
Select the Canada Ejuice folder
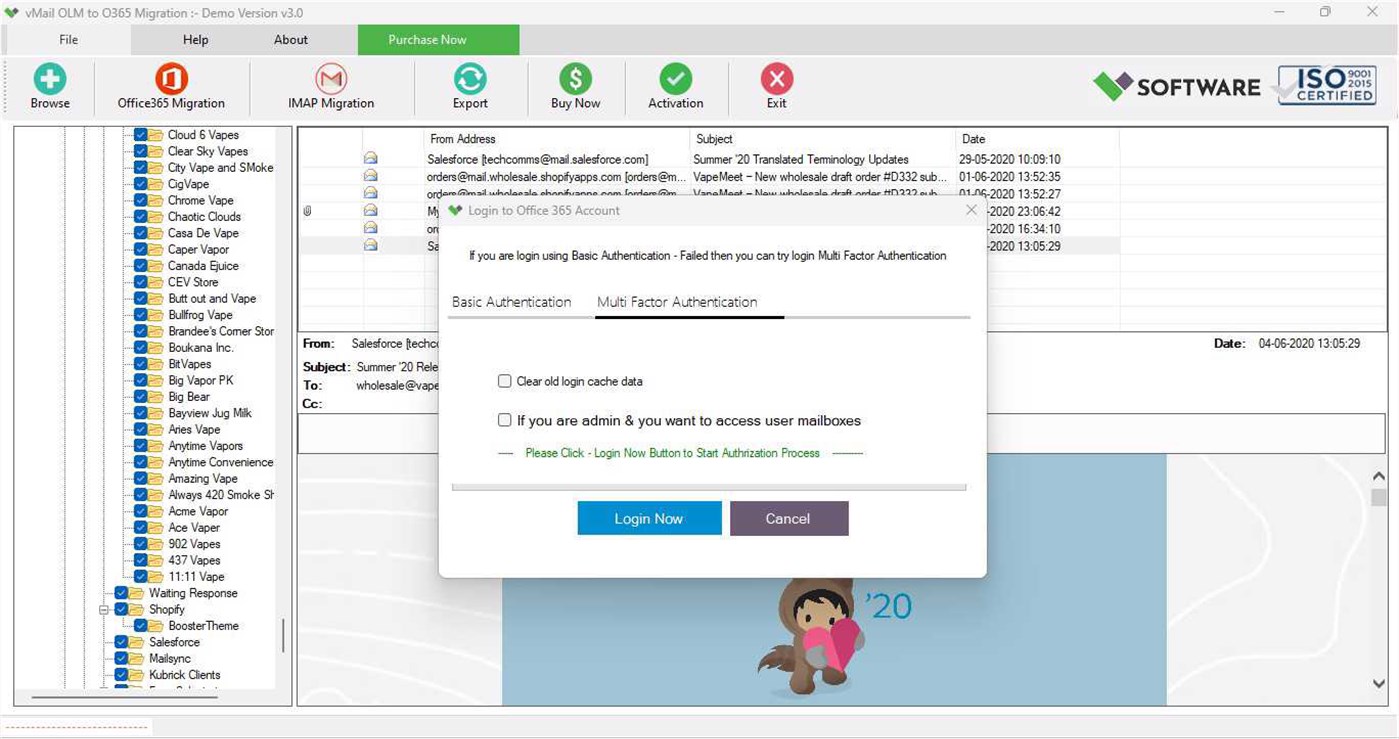[x=203, y=266]
